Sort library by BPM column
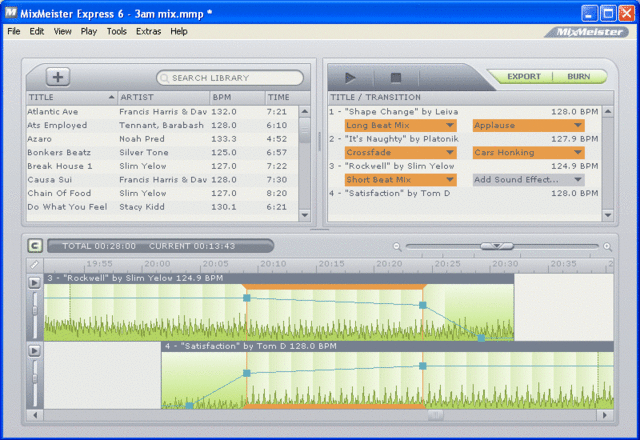The height and width of the screenshot is (440, 640). point(238,97)
